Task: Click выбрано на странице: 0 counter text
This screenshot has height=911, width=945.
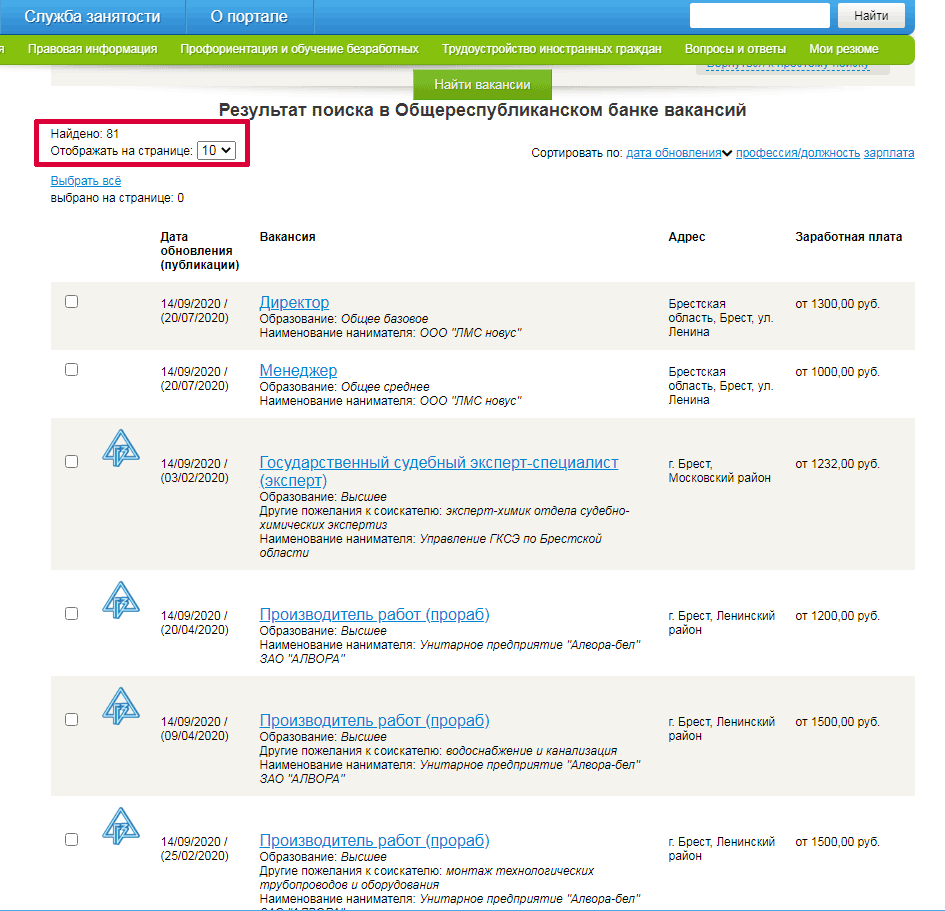Action: click(x=117, y=198)
